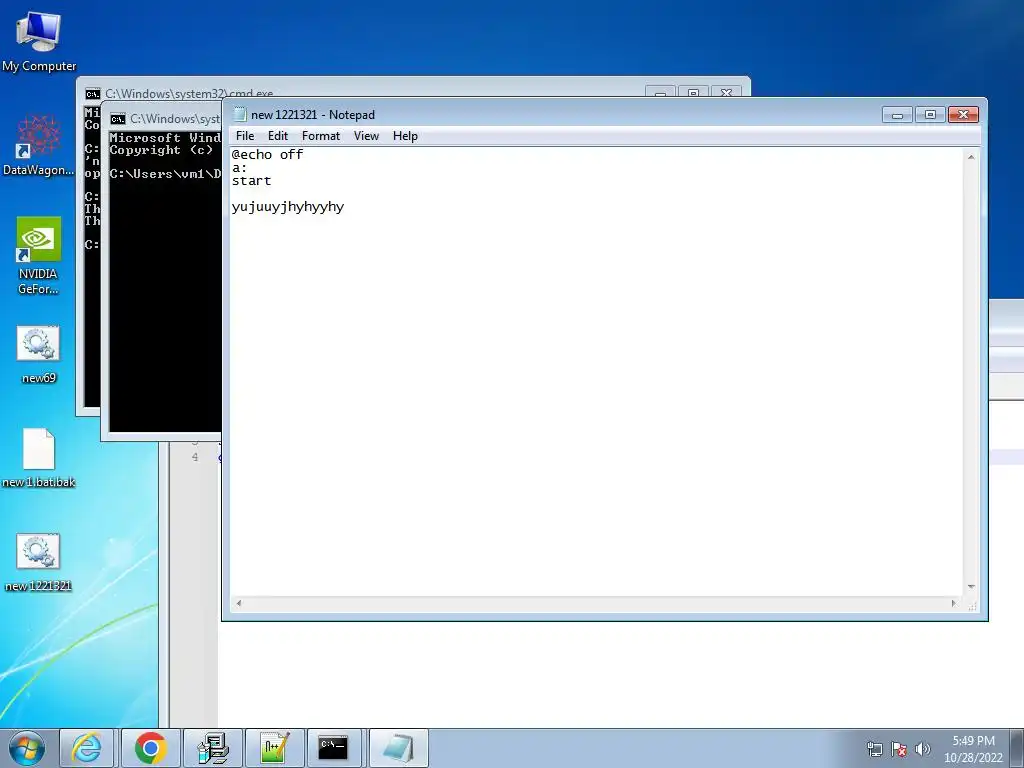Switch to the Notepad taskbar button
Screen dimensions: 1024x768
click(x=398, y=748)
